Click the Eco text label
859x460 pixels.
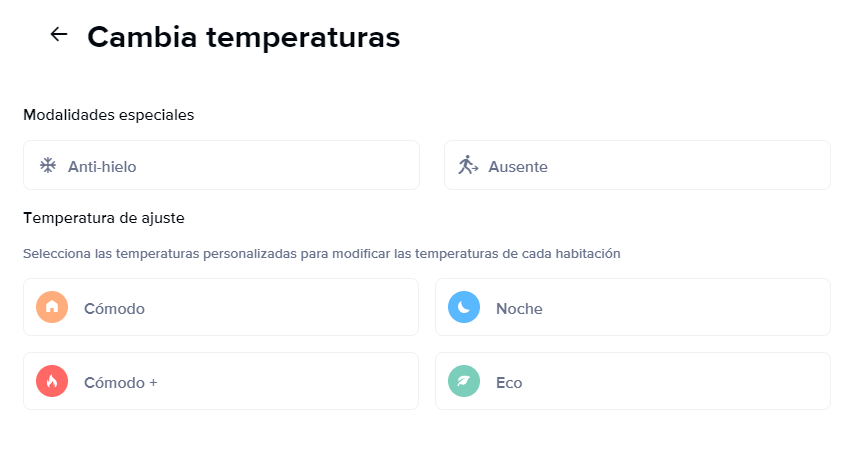(509, 382)
